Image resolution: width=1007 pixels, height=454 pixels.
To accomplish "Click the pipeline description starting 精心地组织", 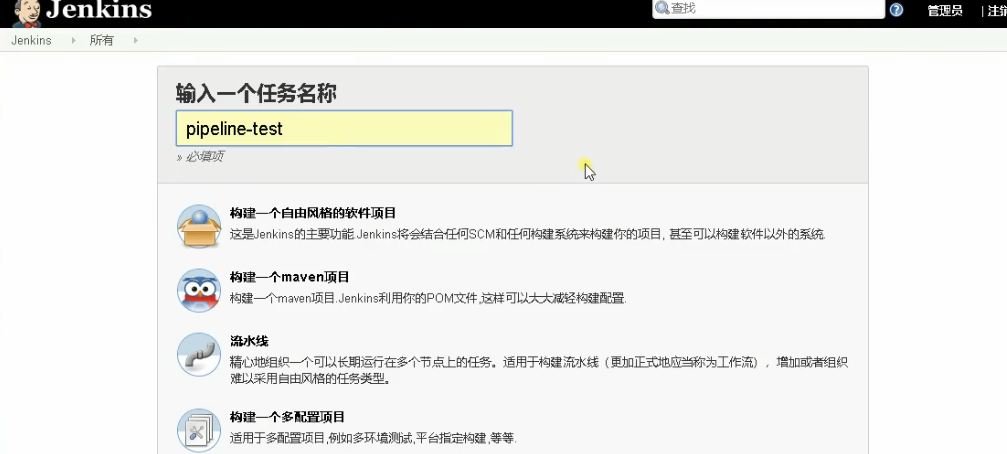I will tap(539, 371).
